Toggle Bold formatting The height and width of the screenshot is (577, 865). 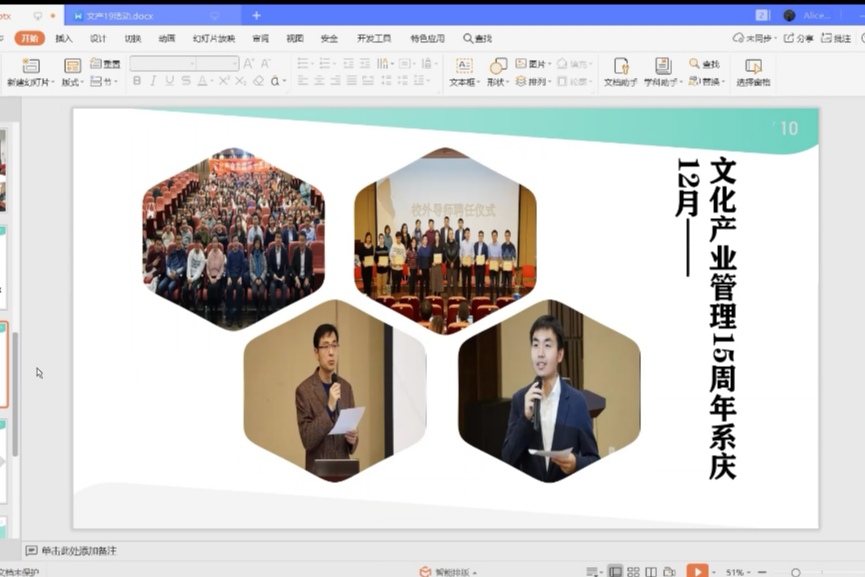[137, 81]
